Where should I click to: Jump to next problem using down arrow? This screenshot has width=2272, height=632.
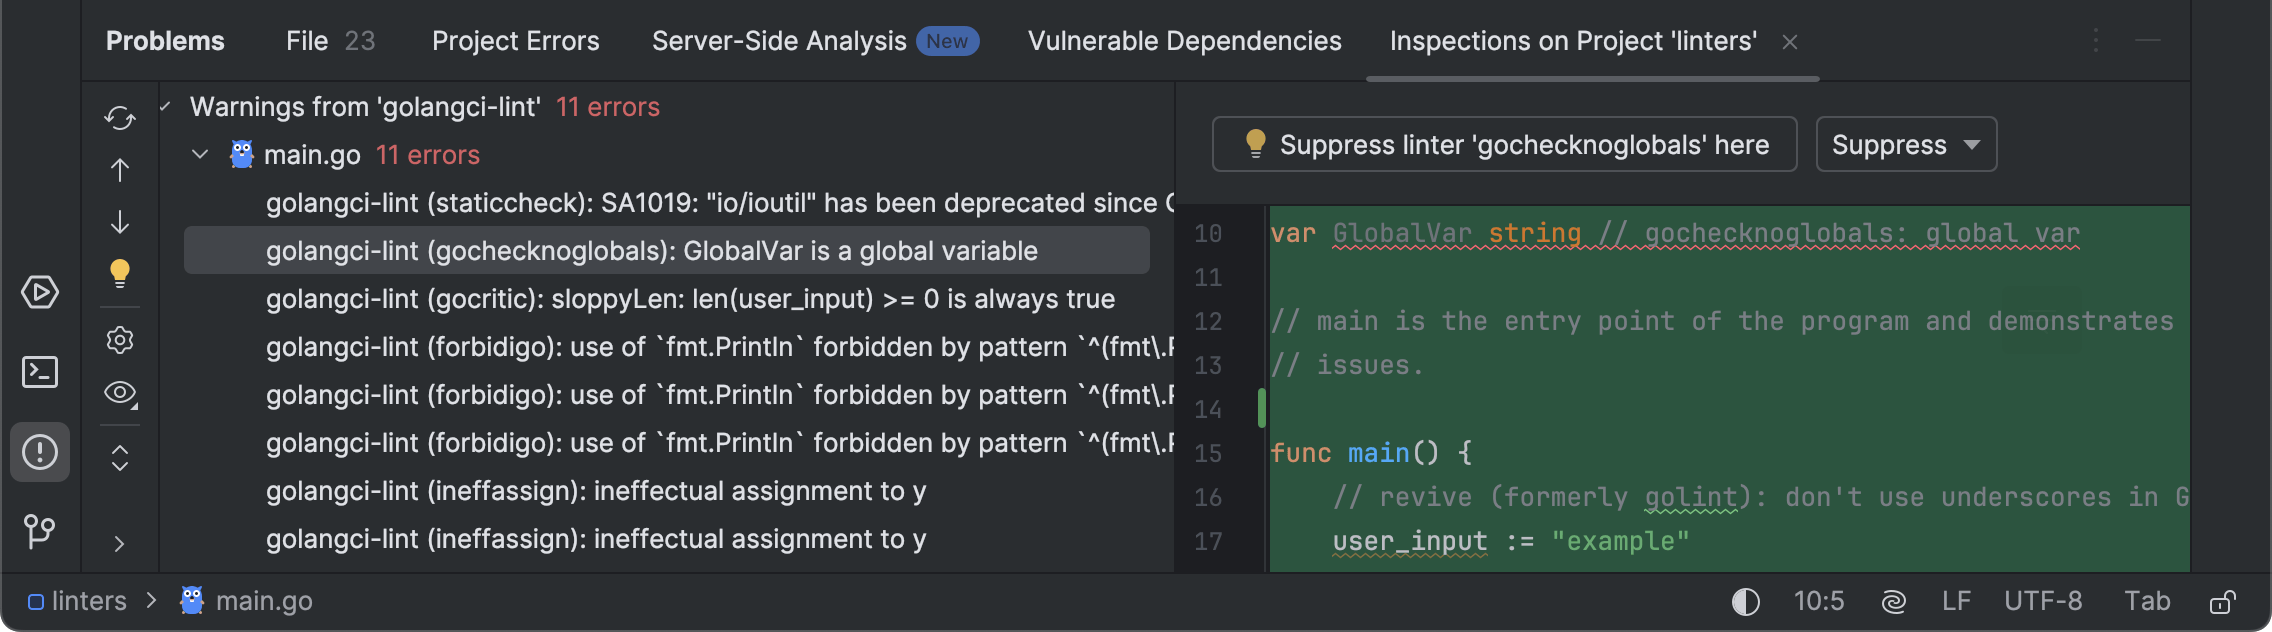pos(120,222)
